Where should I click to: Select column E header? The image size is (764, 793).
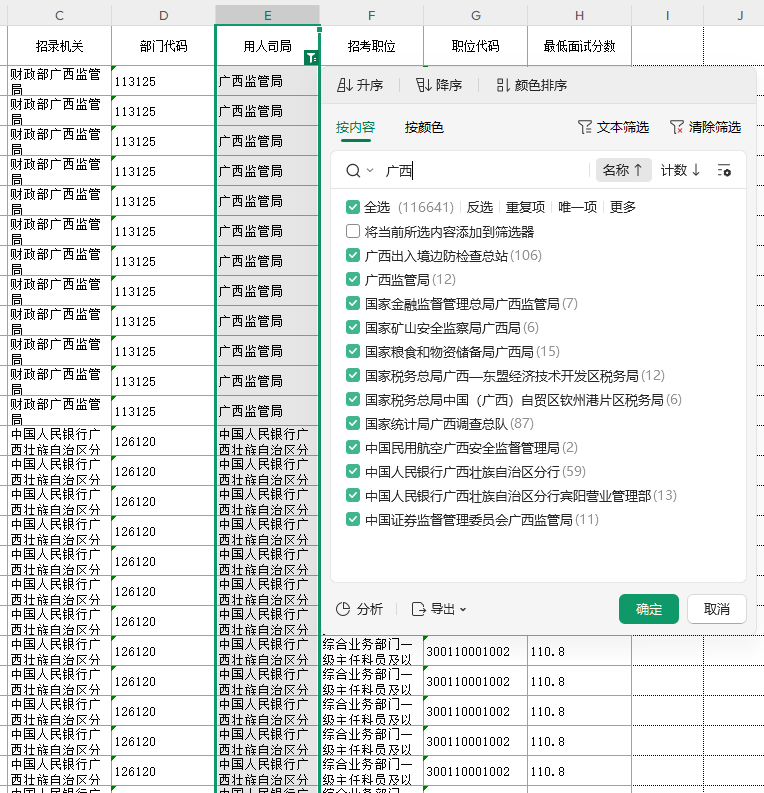tap(267, 16)
